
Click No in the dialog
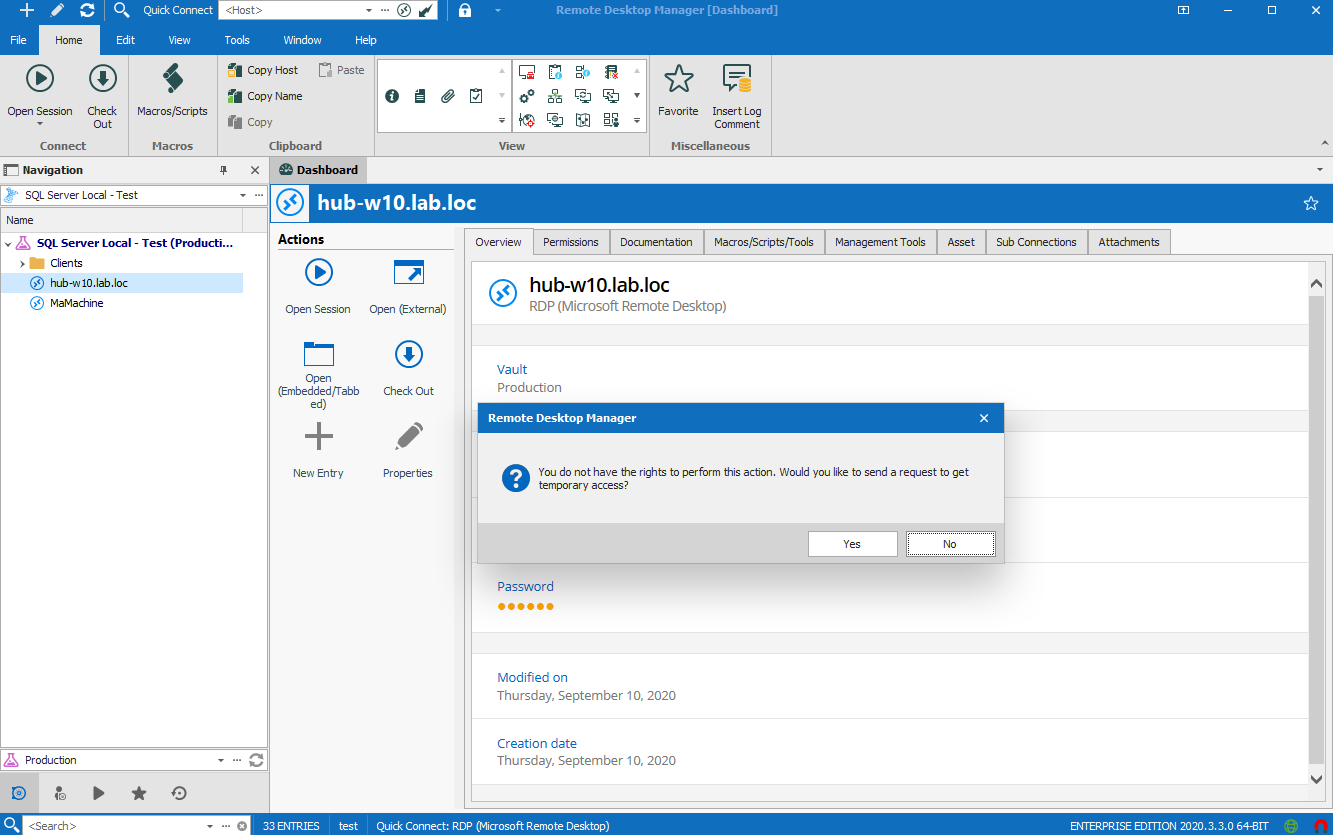pos(949,544)
